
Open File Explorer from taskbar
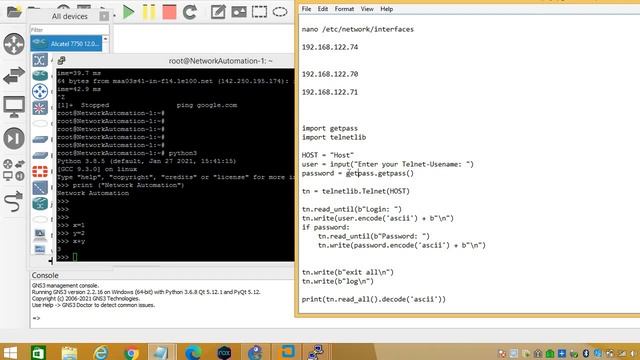(x=69, y=352)
